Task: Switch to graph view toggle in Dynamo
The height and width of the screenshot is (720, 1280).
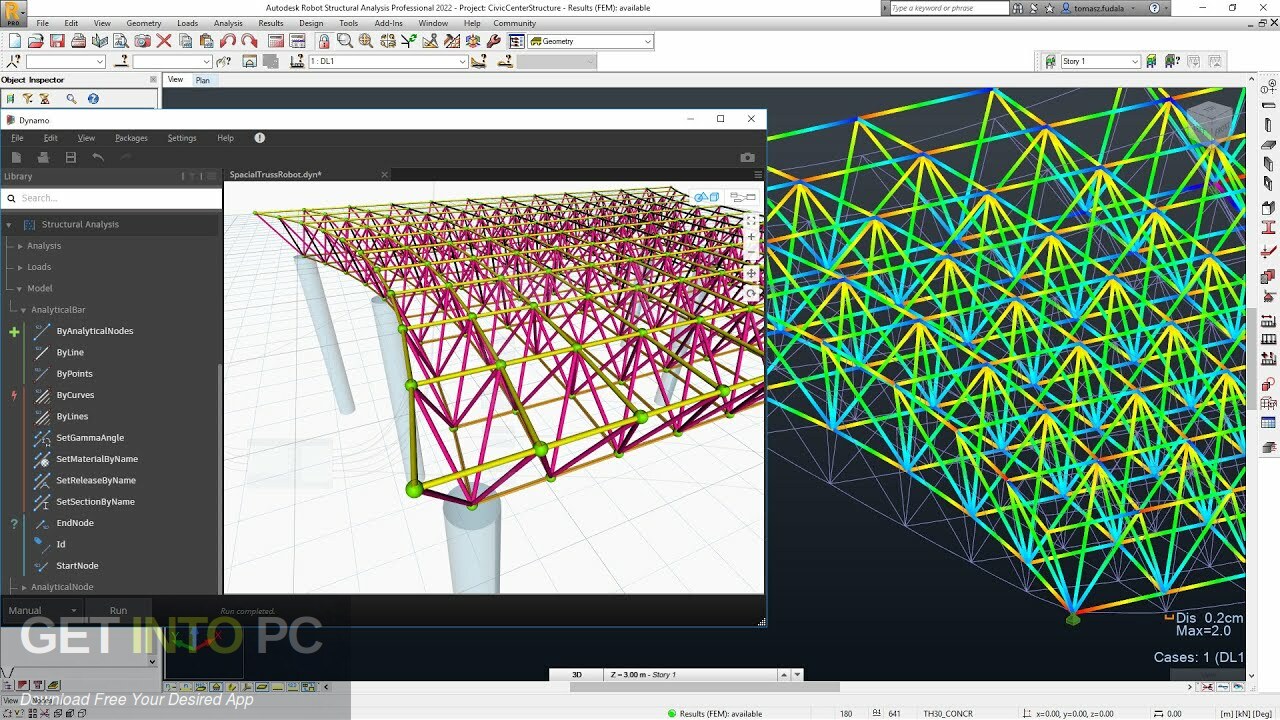Action: (741, 197)
